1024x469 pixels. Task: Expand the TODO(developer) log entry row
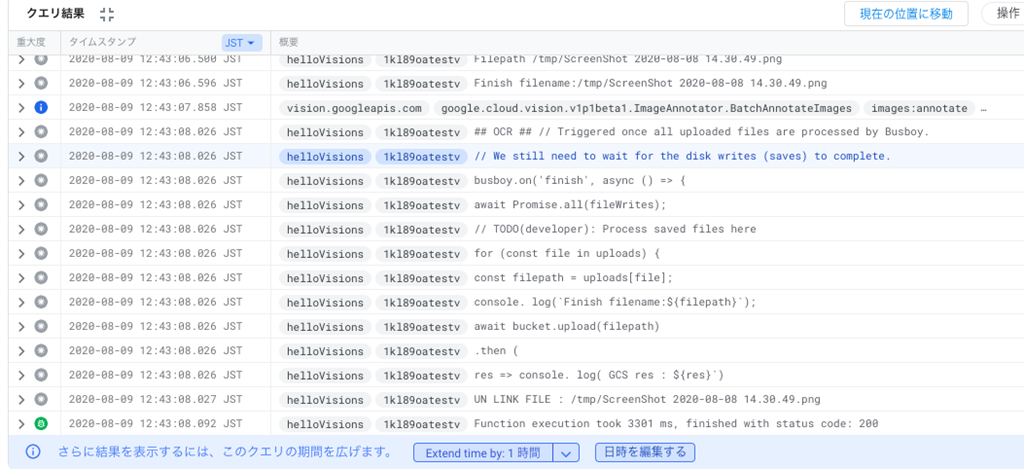pos(20,229)
